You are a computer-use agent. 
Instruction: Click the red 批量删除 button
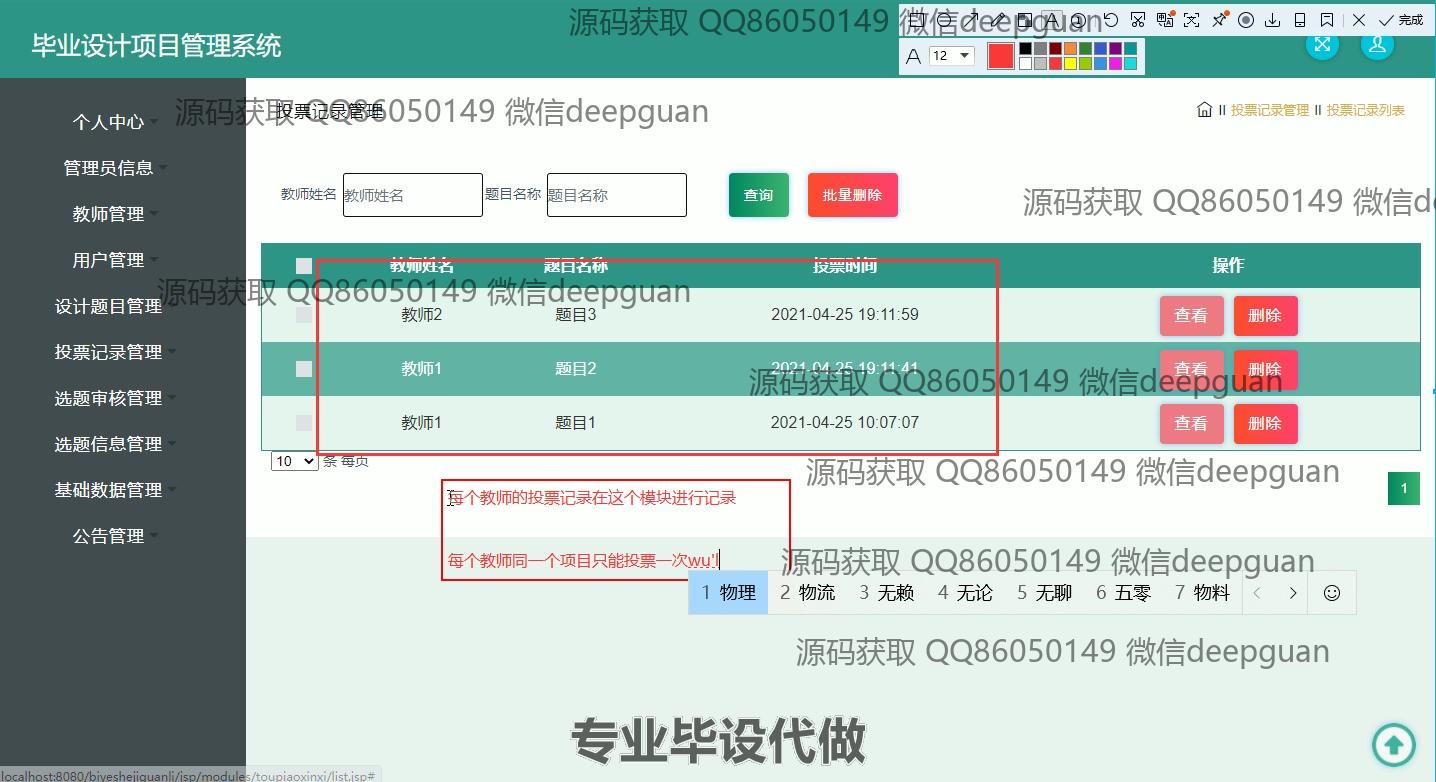click(x=852, y=195)
